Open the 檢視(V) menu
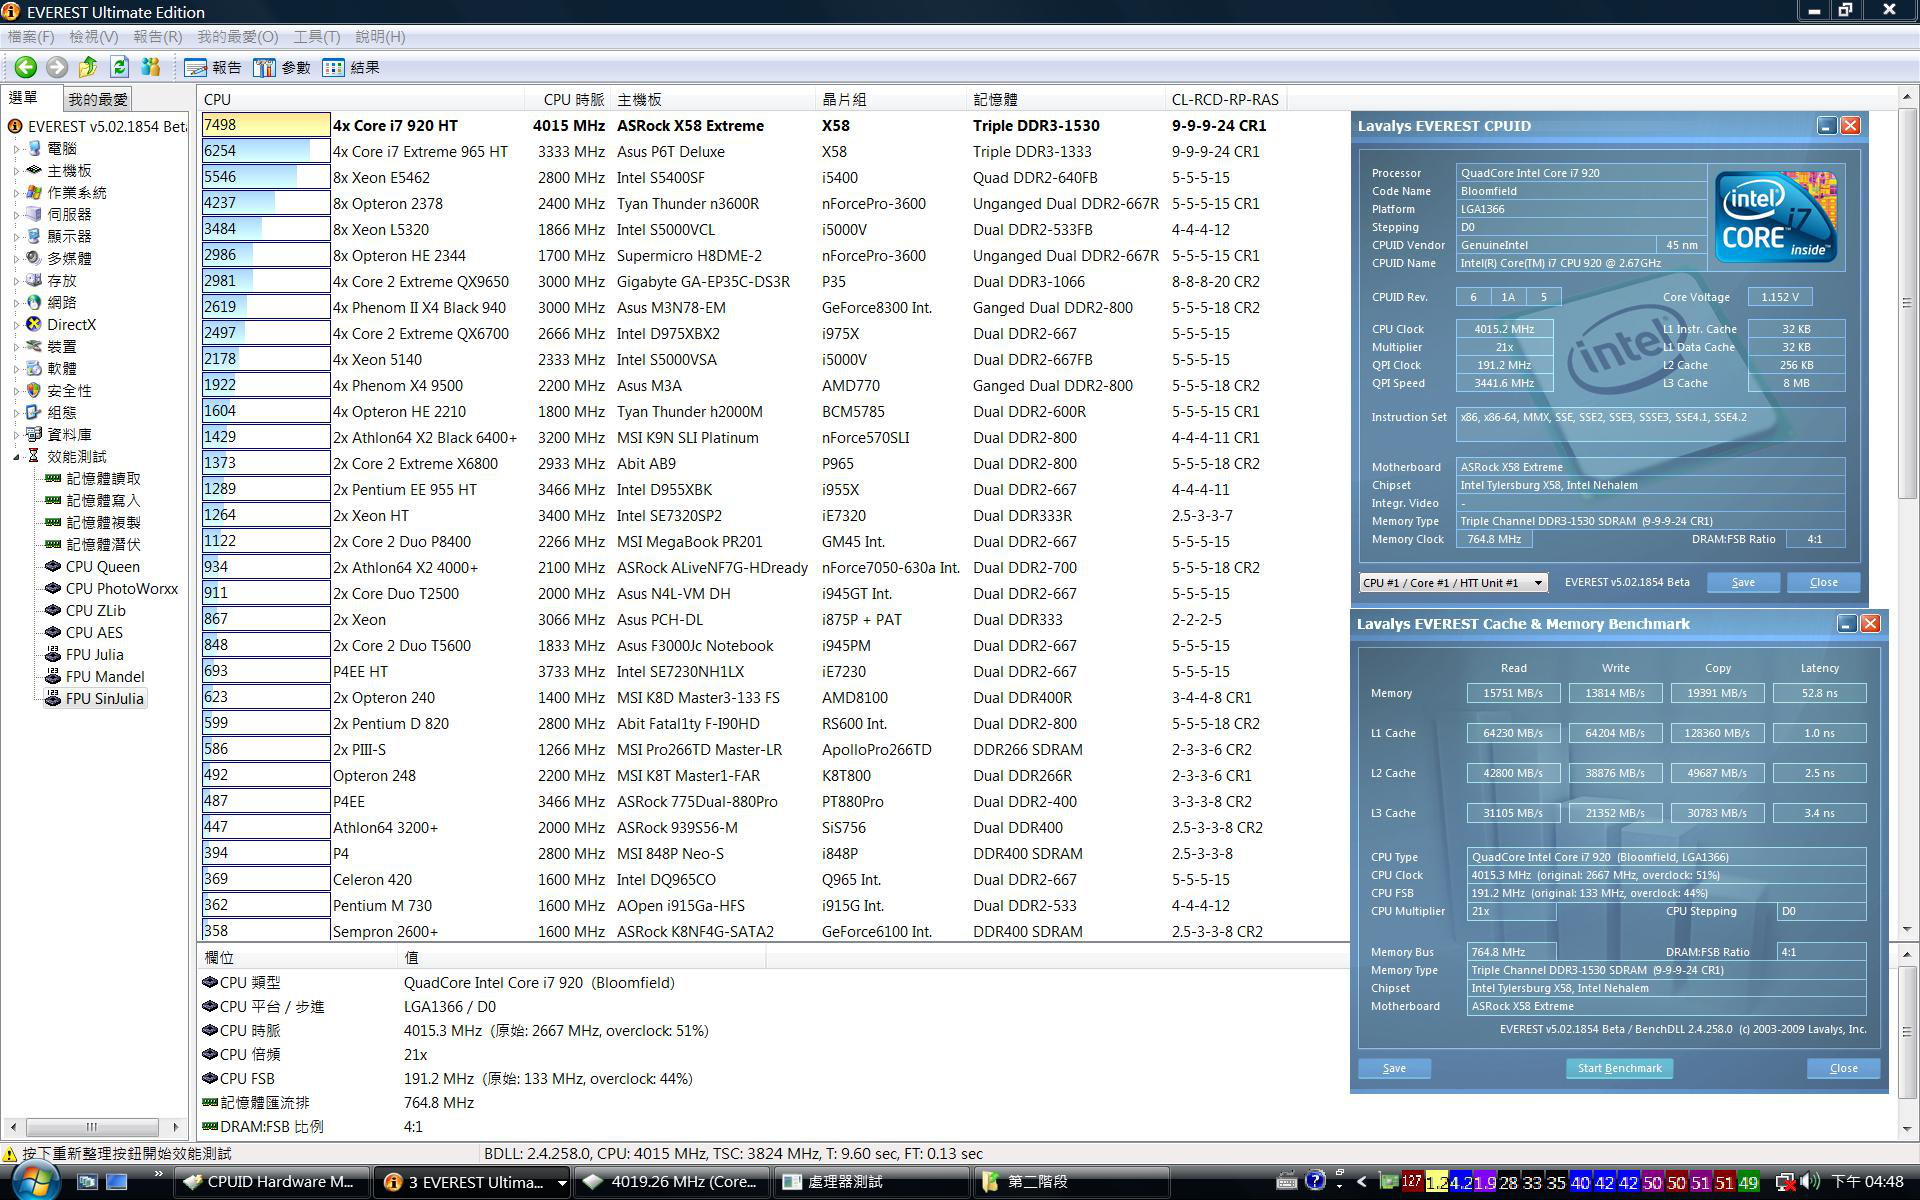This screenshot has width=1920, height=1200. click(x=94, y=37)
